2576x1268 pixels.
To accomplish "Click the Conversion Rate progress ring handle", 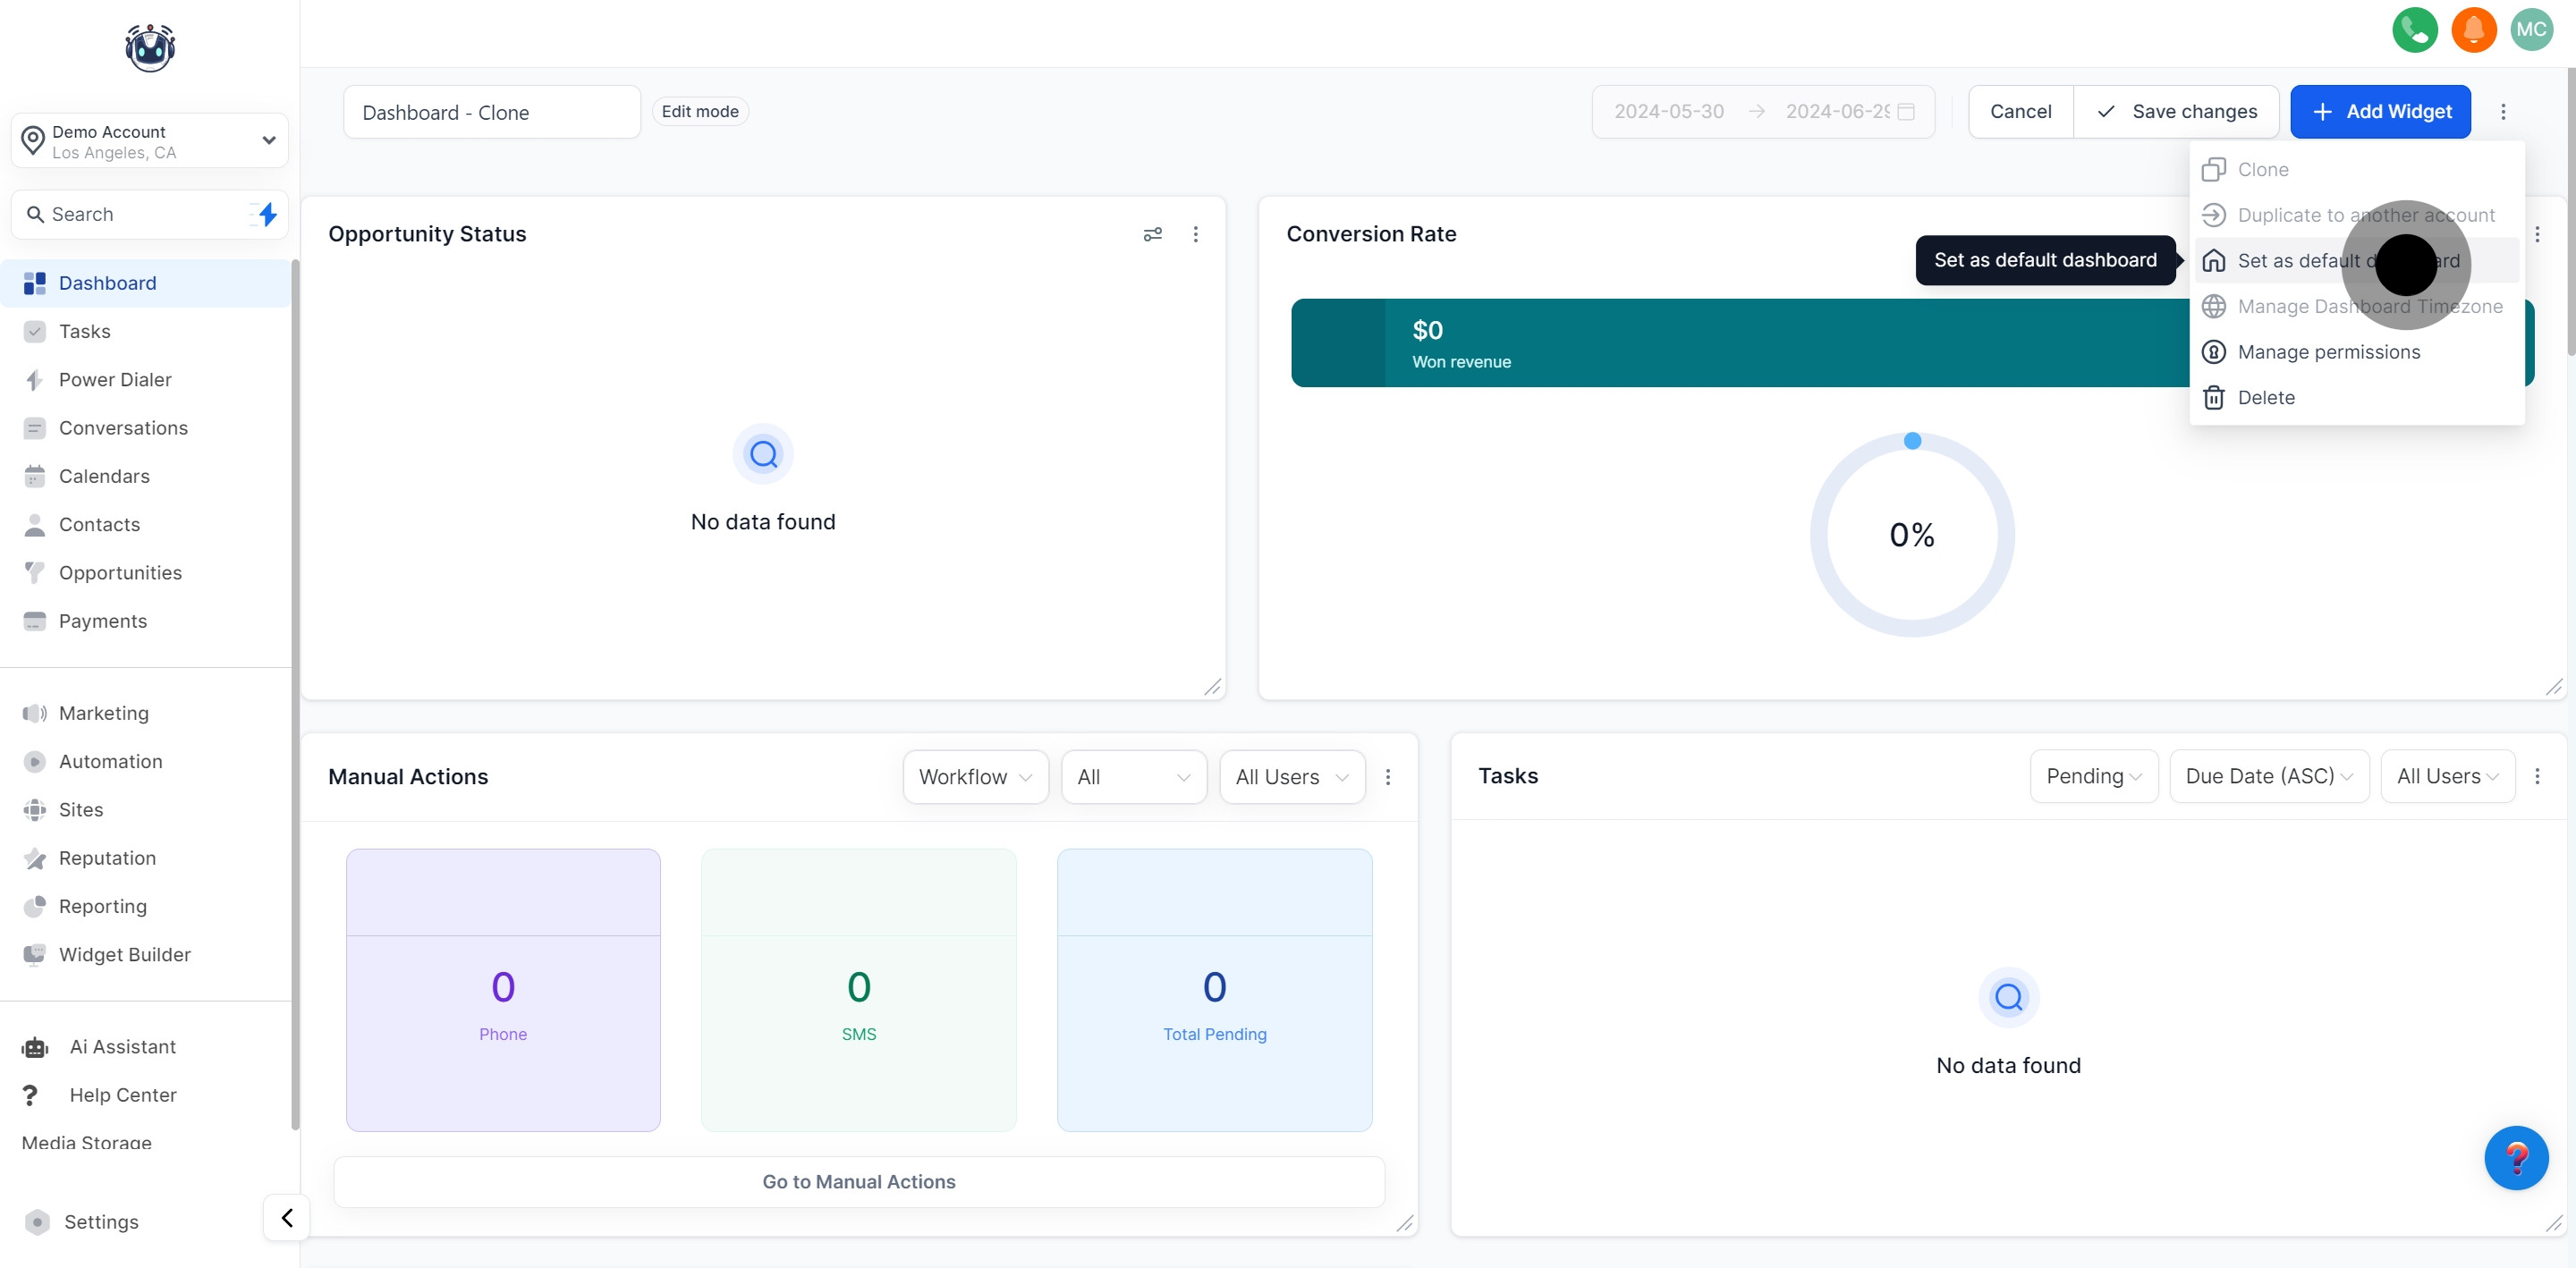I will pyautogui.click(x=1912, y=441).
